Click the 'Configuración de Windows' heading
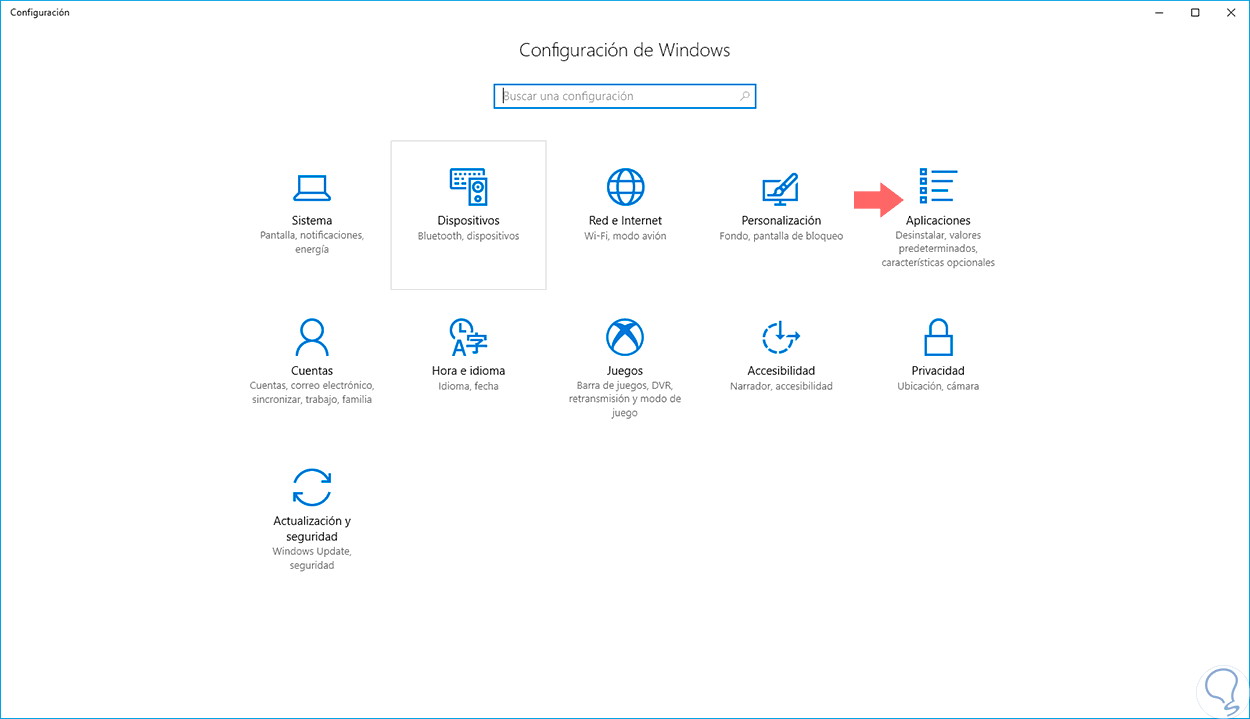 coord(625,50)
